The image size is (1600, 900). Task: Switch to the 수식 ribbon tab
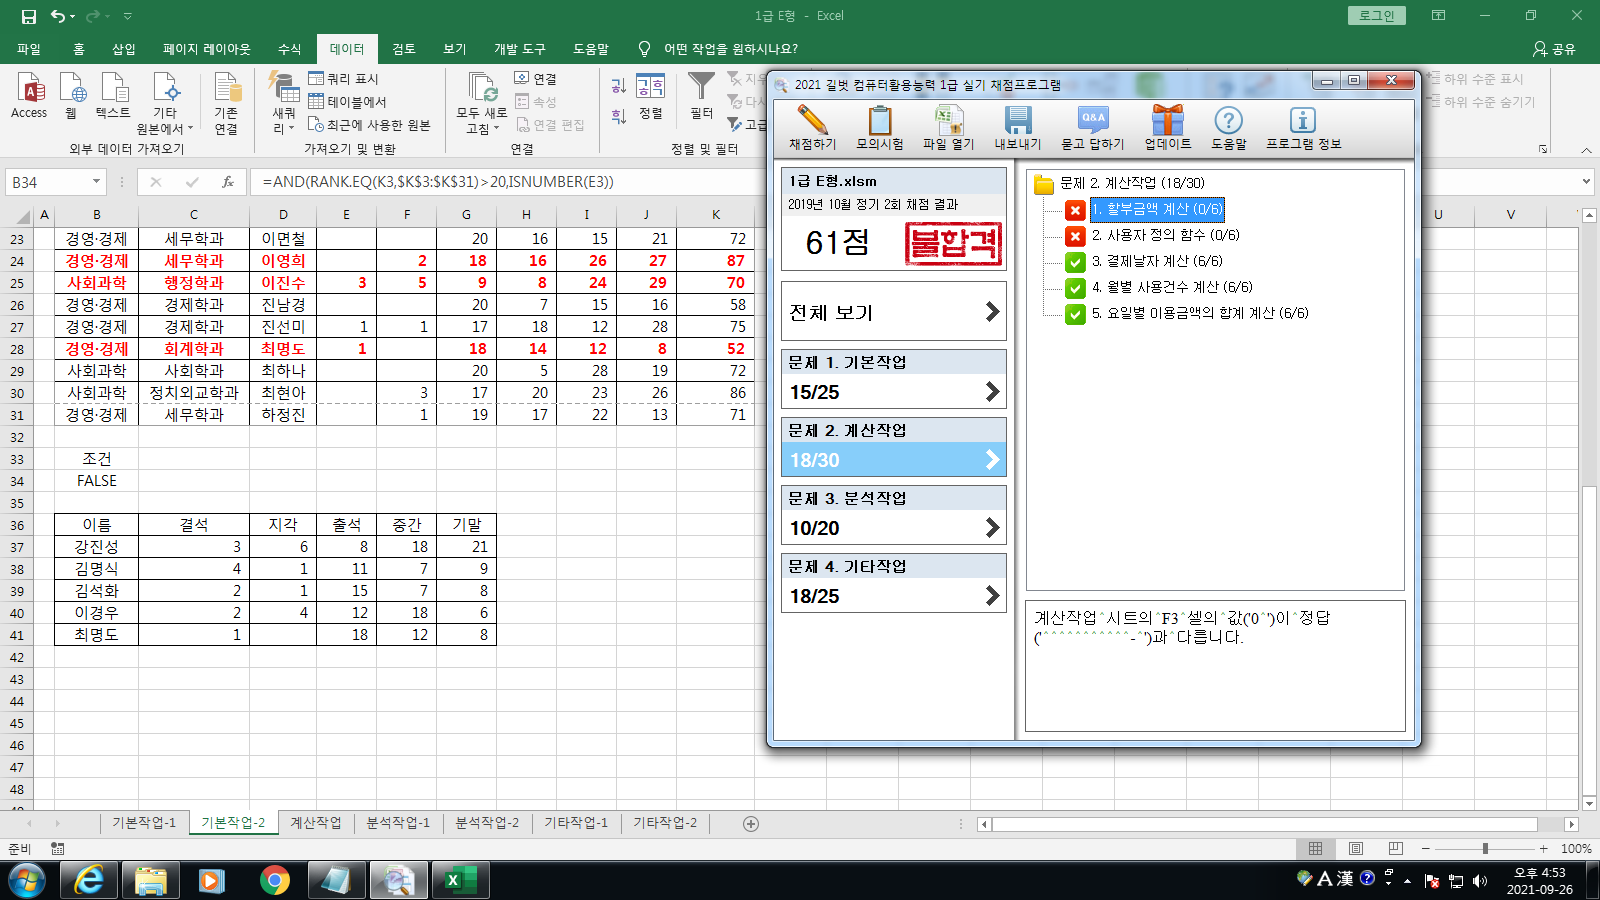289,49
